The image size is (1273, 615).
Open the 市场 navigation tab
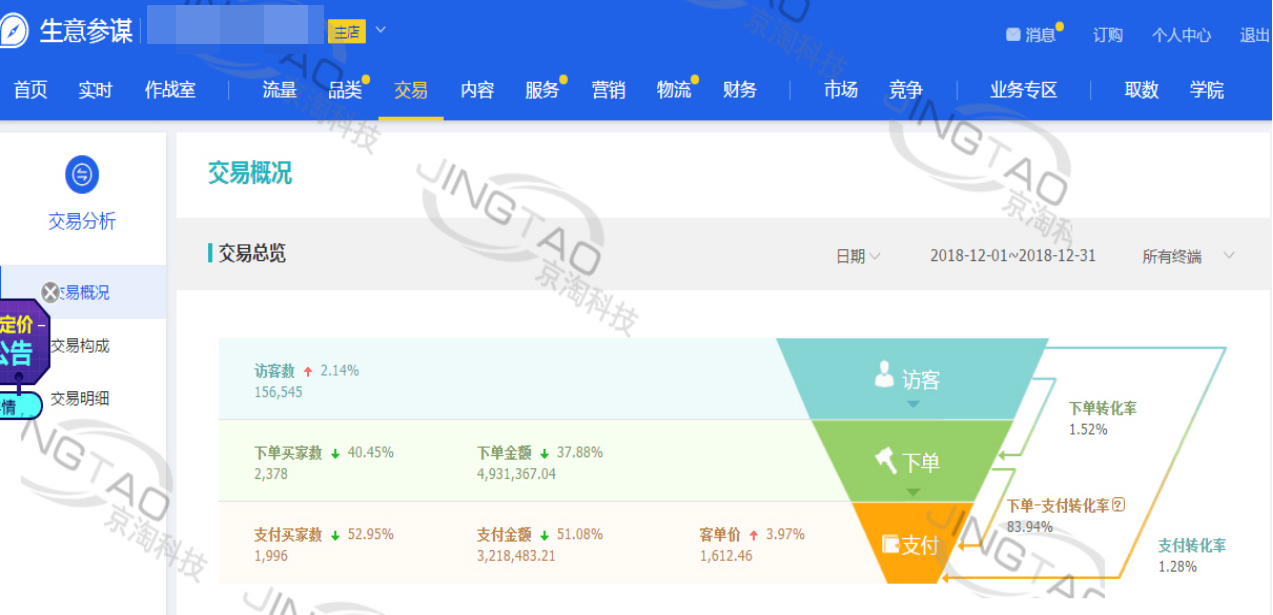841,90
